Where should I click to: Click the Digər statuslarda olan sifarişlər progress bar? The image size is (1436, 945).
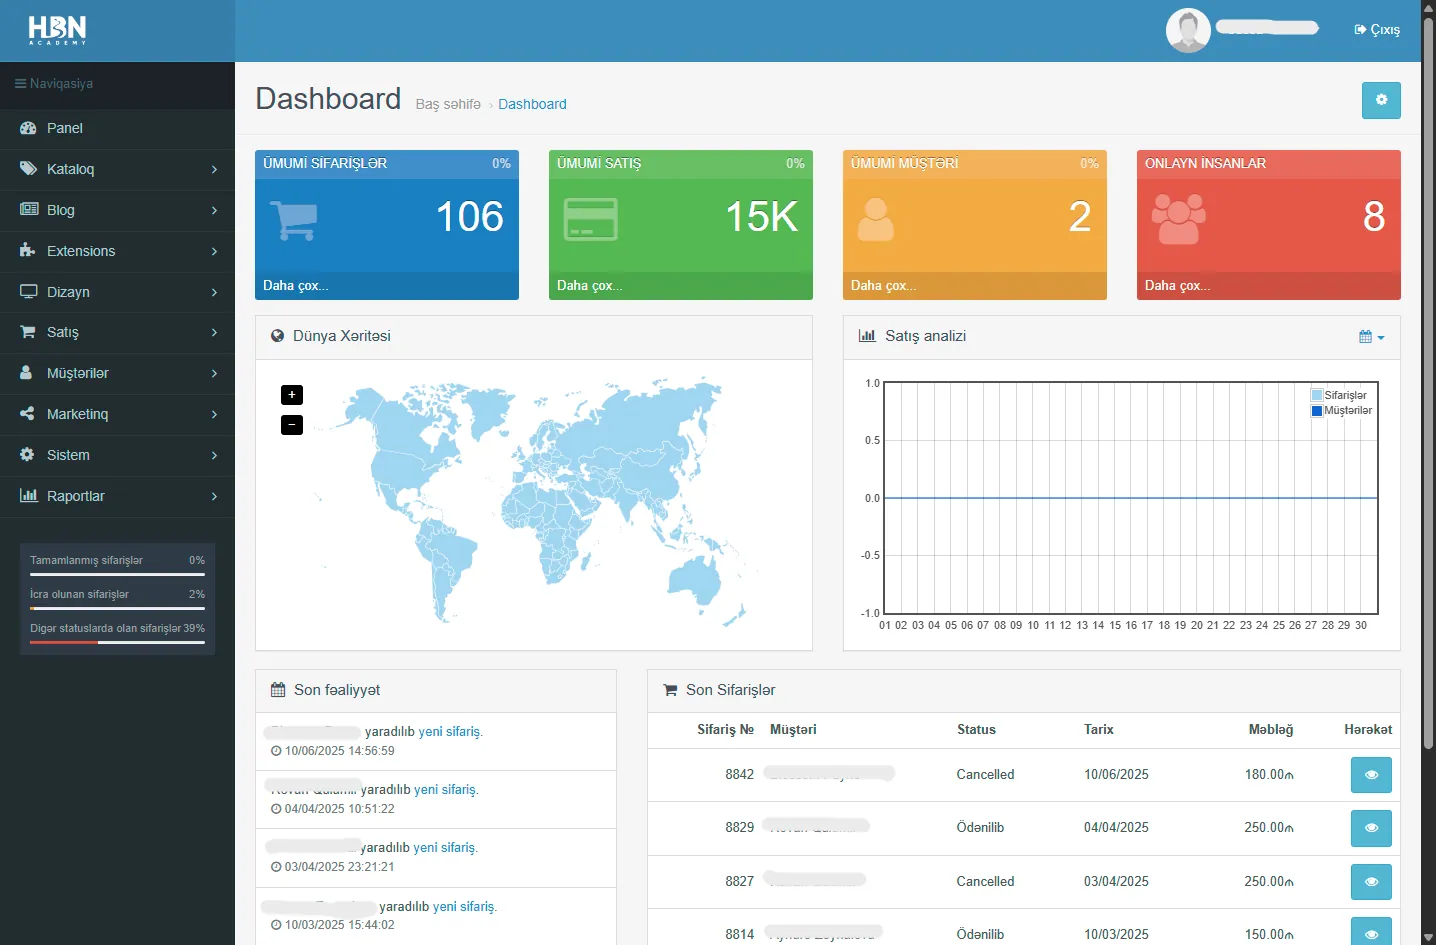tap(117, 642)
